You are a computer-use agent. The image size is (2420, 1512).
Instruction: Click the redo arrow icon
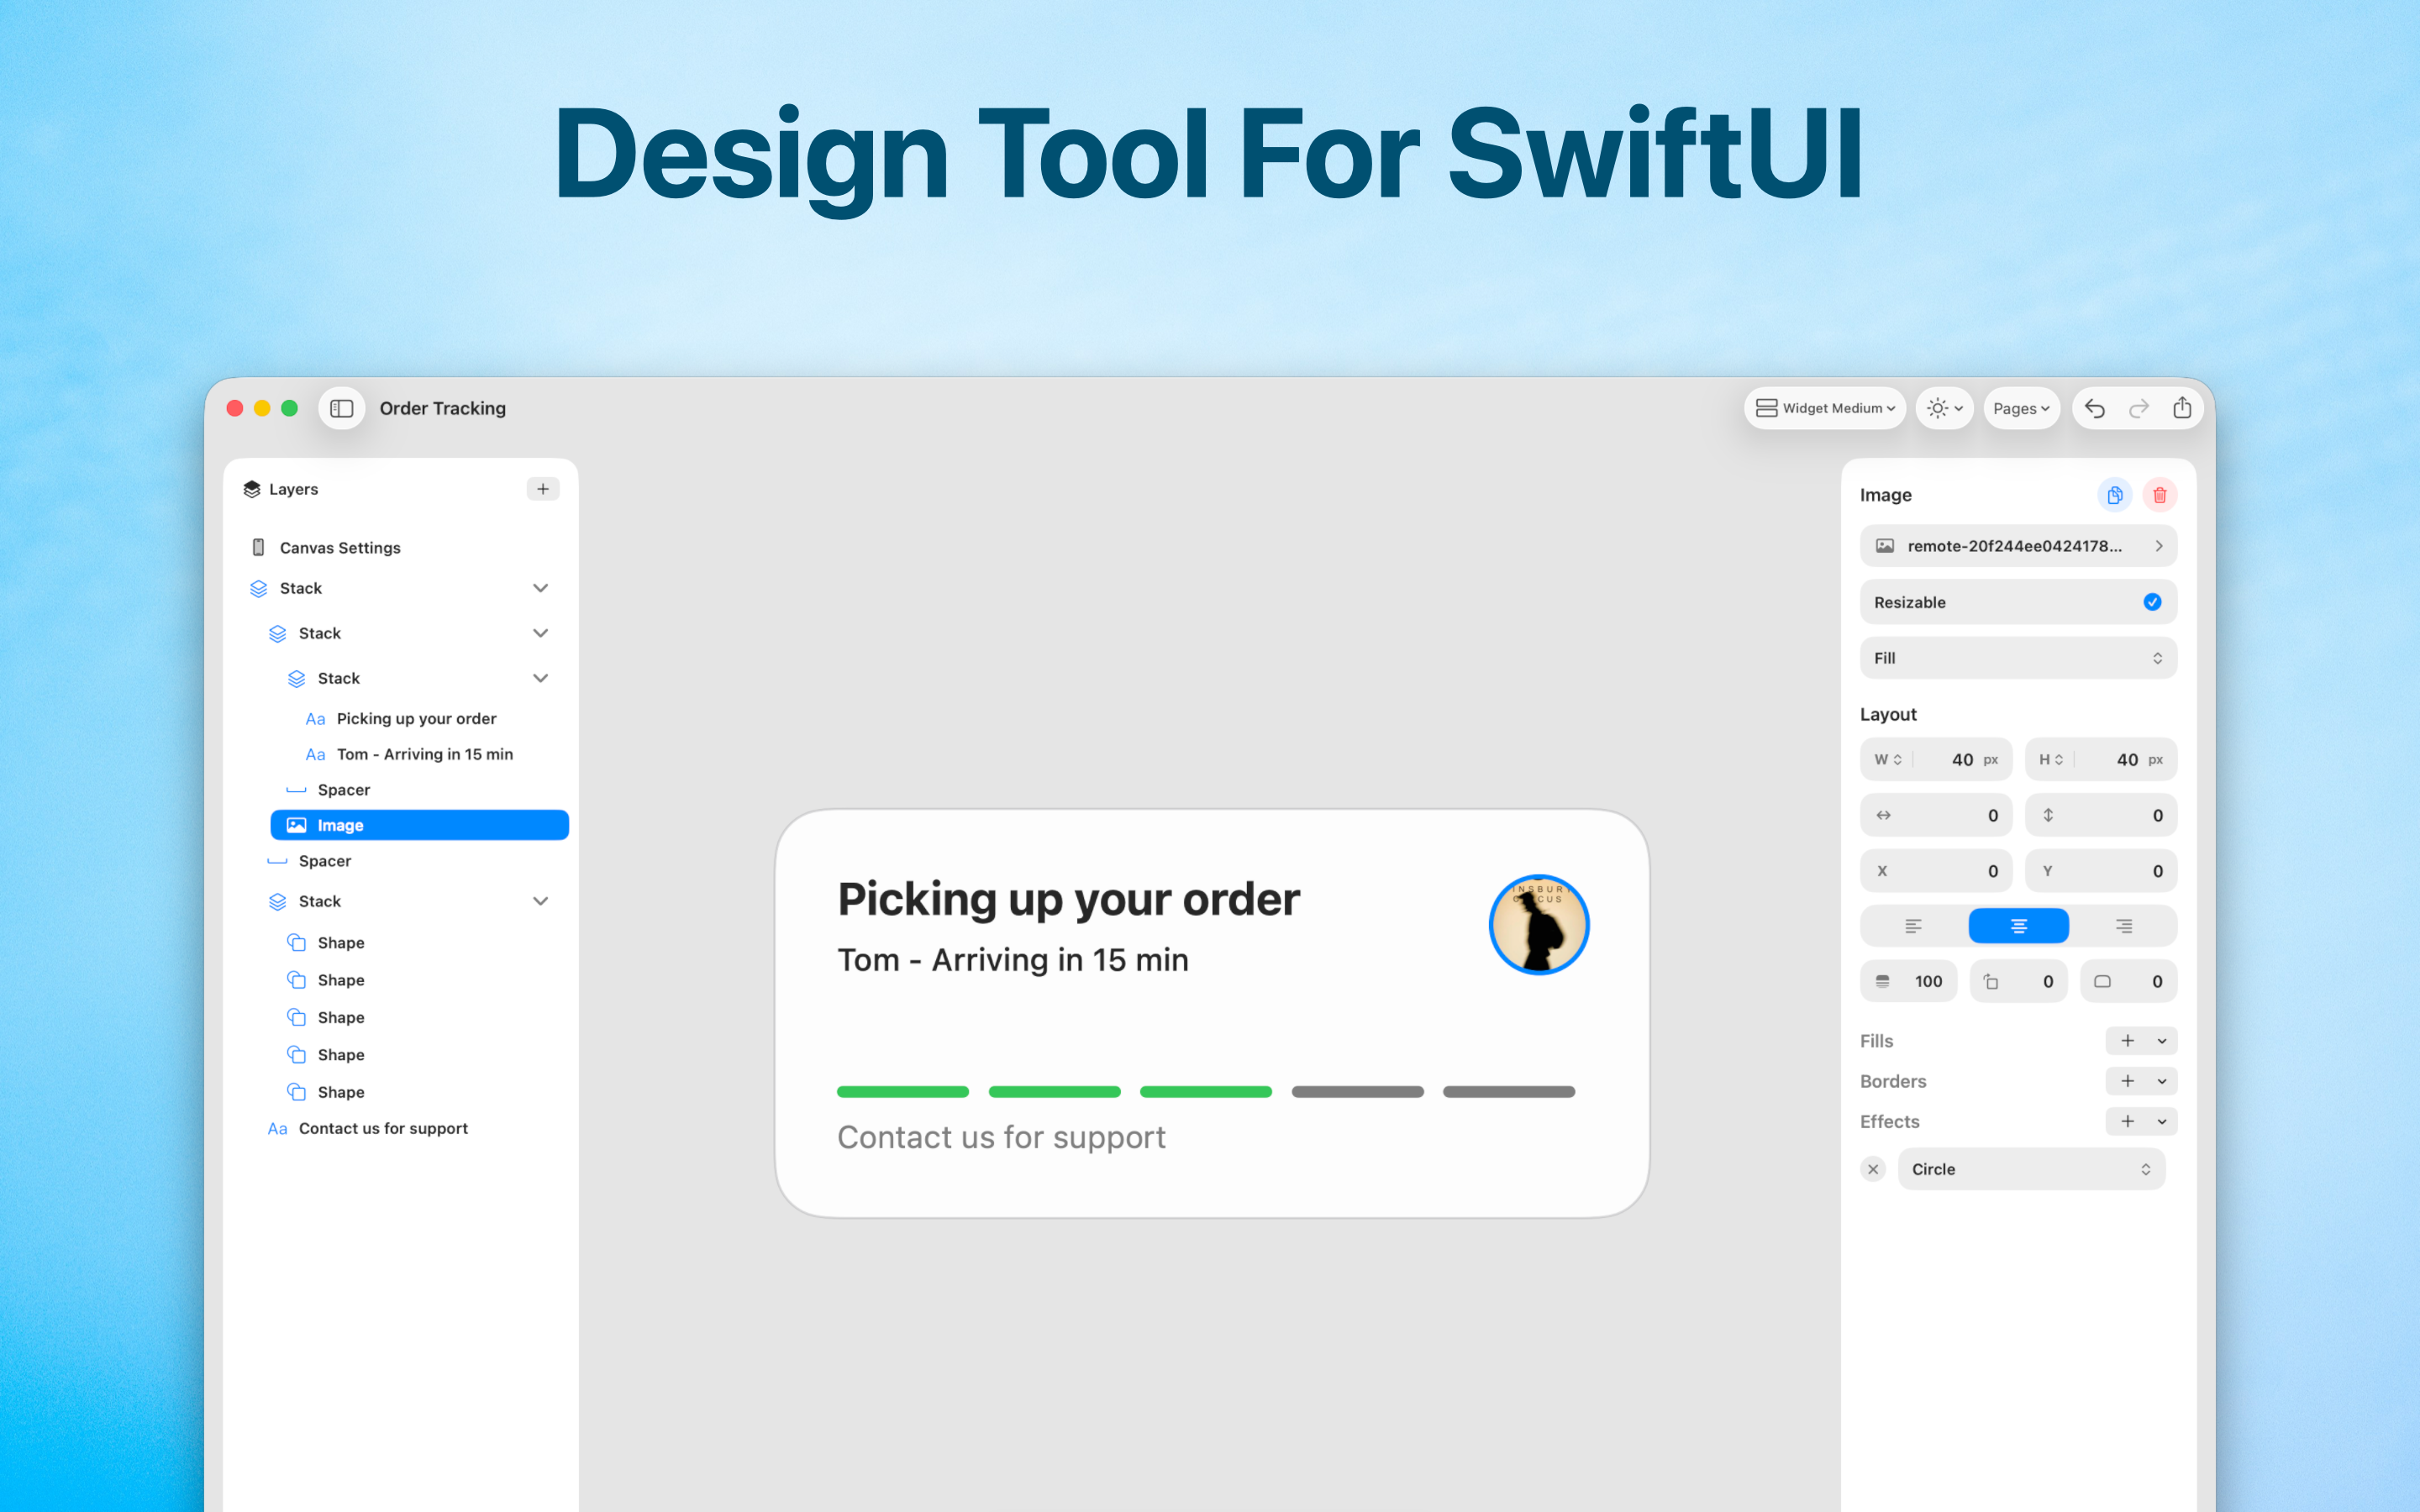2139,408
